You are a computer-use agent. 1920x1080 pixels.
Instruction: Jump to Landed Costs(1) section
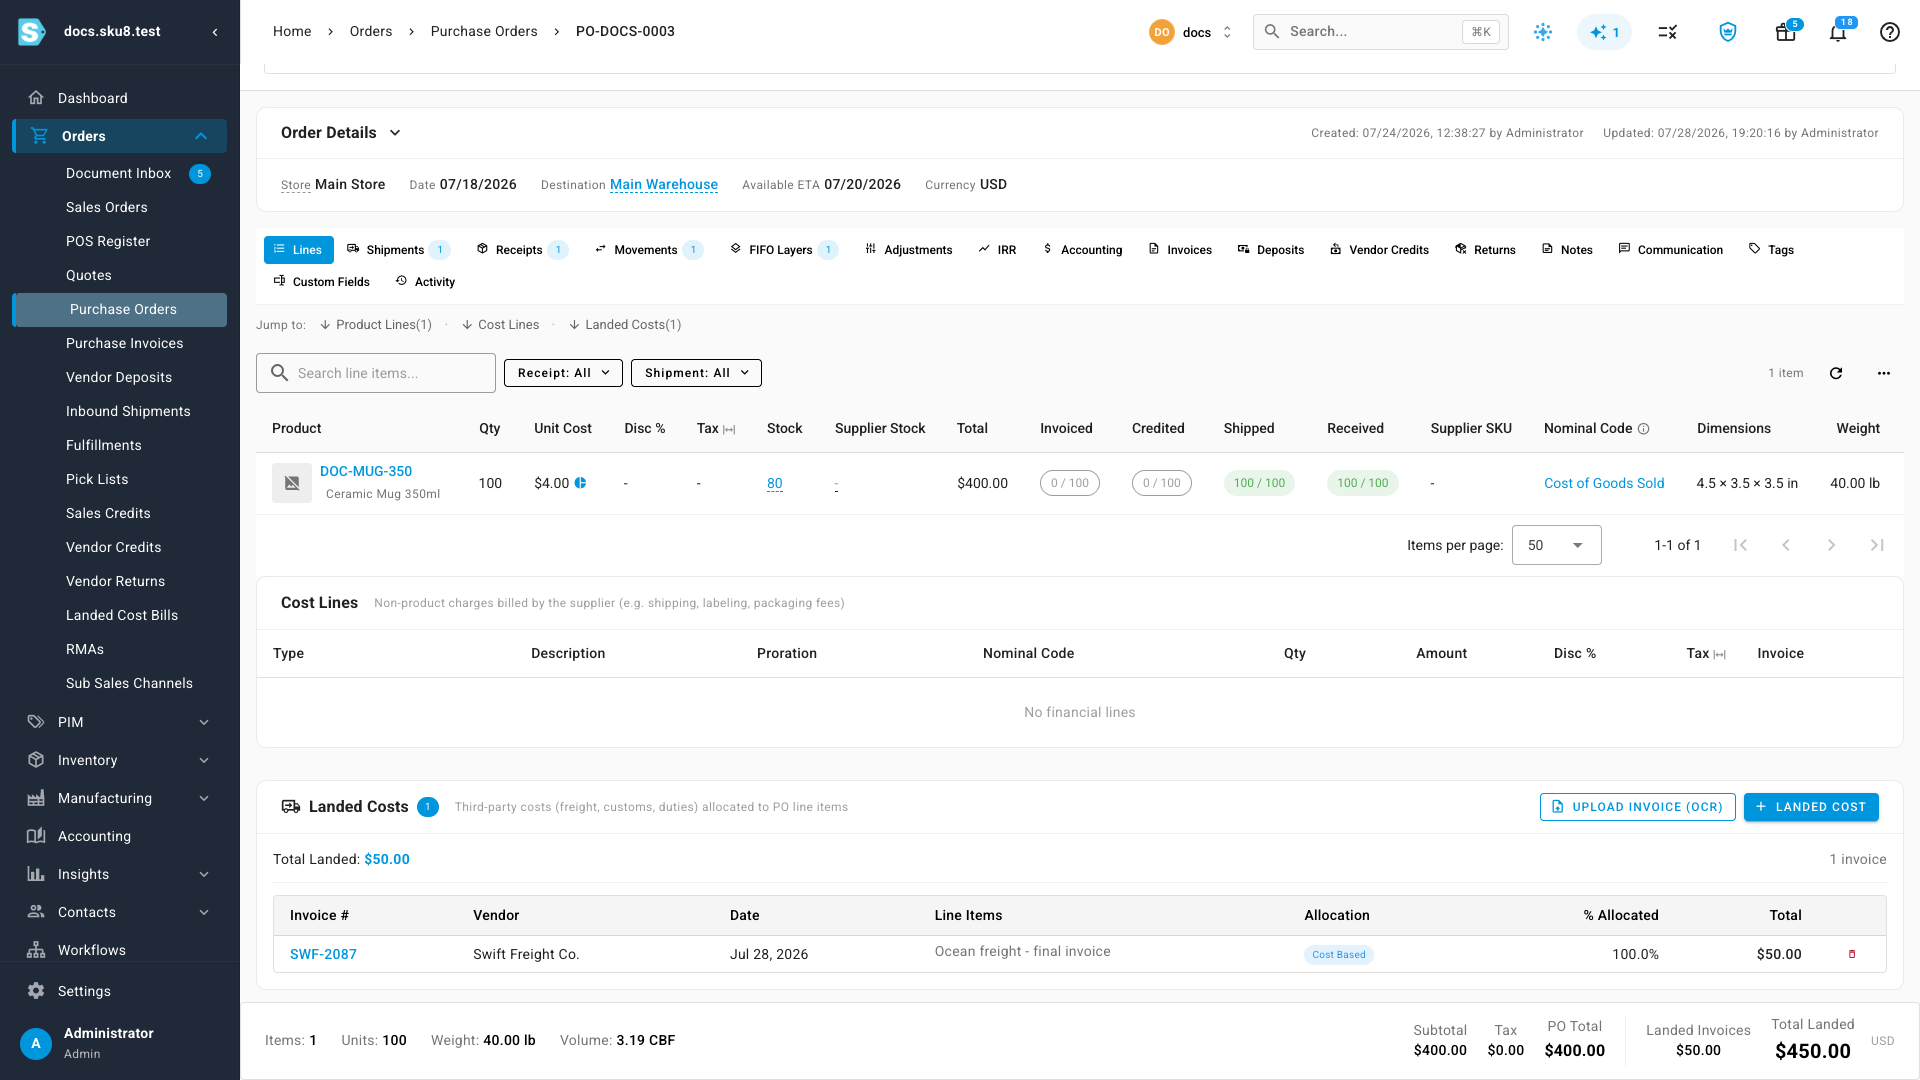click(625, 325)
